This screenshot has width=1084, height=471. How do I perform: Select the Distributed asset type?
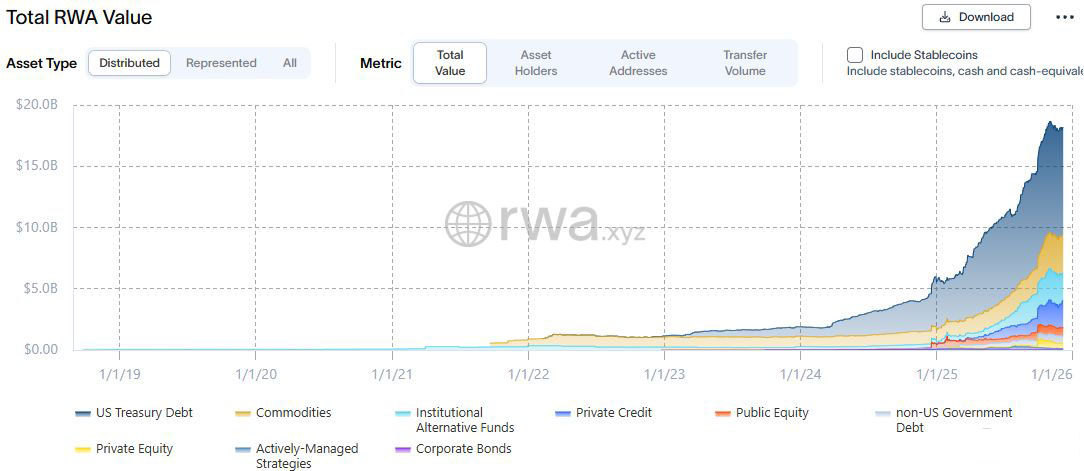pos(129,63)
